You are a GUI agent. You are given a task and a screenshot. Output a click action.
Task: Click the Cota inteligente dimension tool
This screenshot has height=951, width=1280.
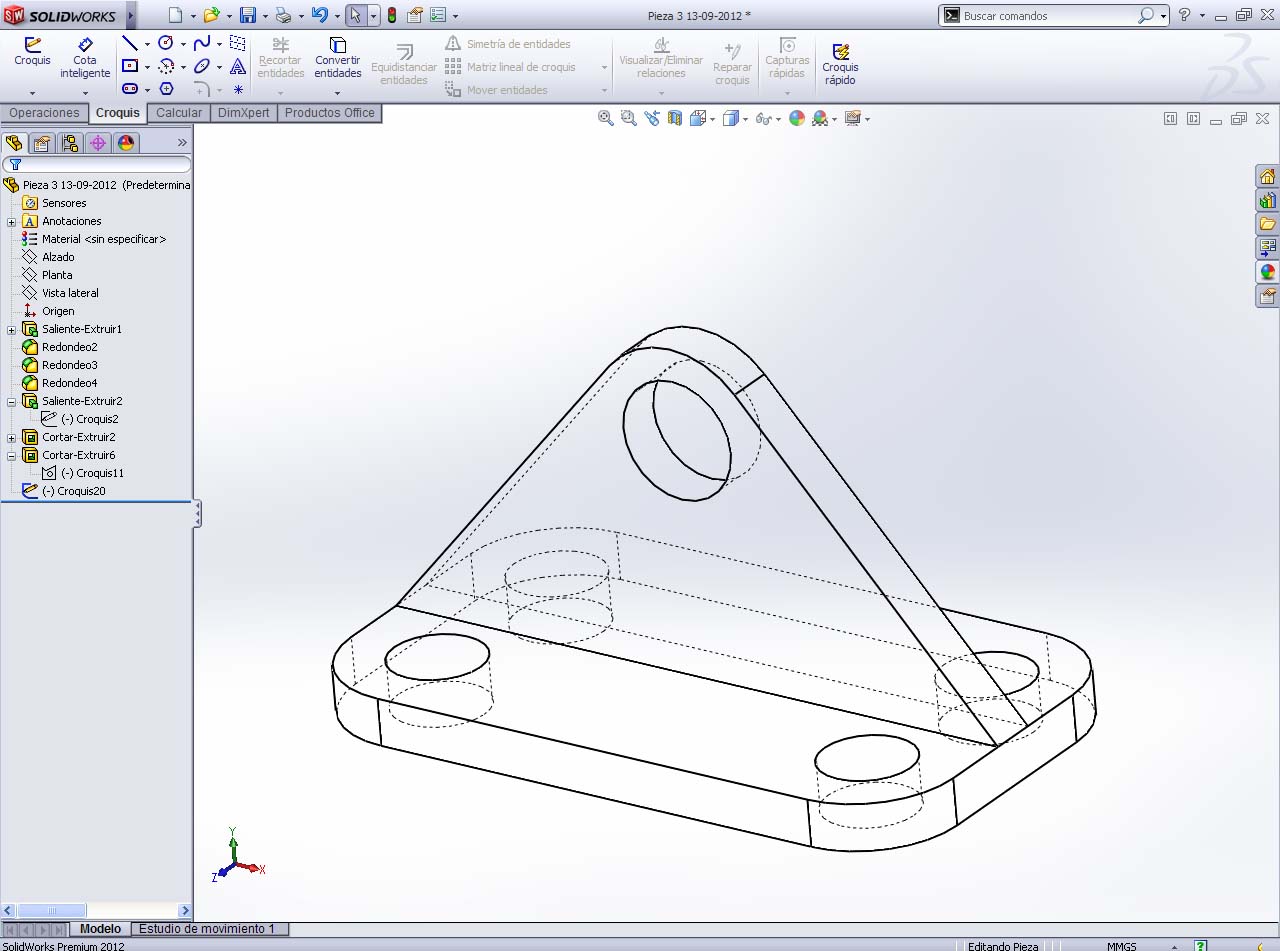point(85,58)
